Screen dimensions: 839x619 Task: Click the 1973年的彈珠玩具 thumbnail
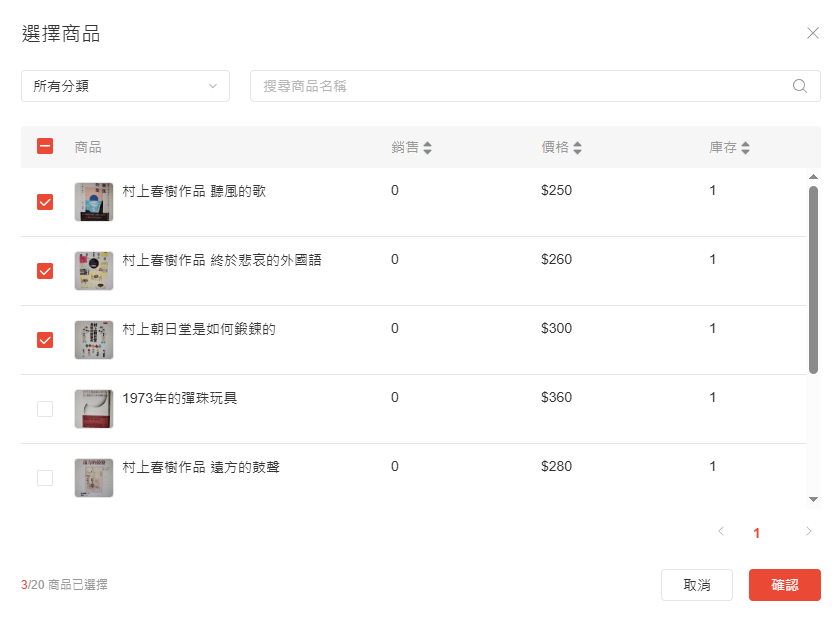coord(94,409)
